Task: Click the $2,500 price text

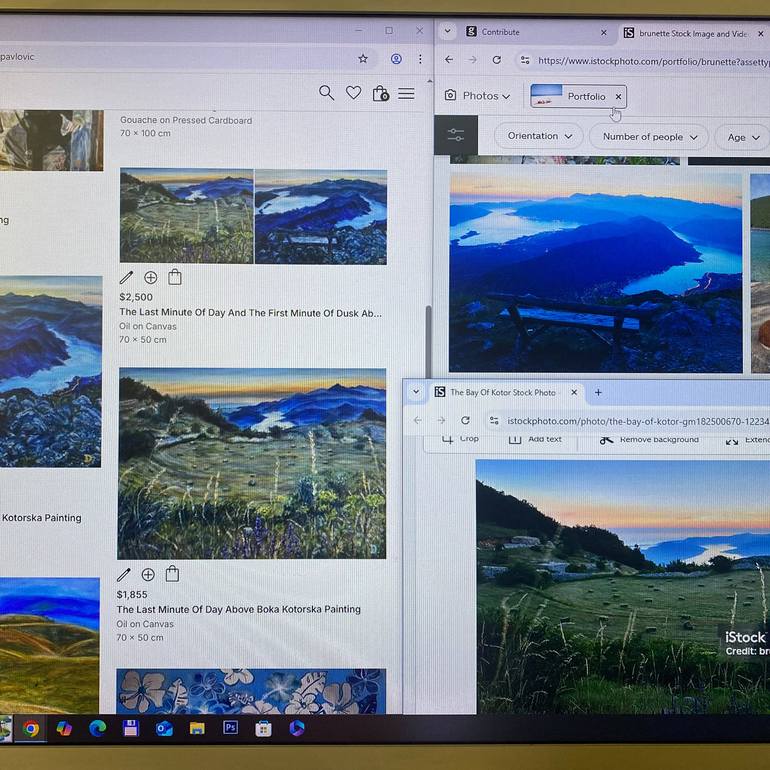Action: click(x=136, y=297)
